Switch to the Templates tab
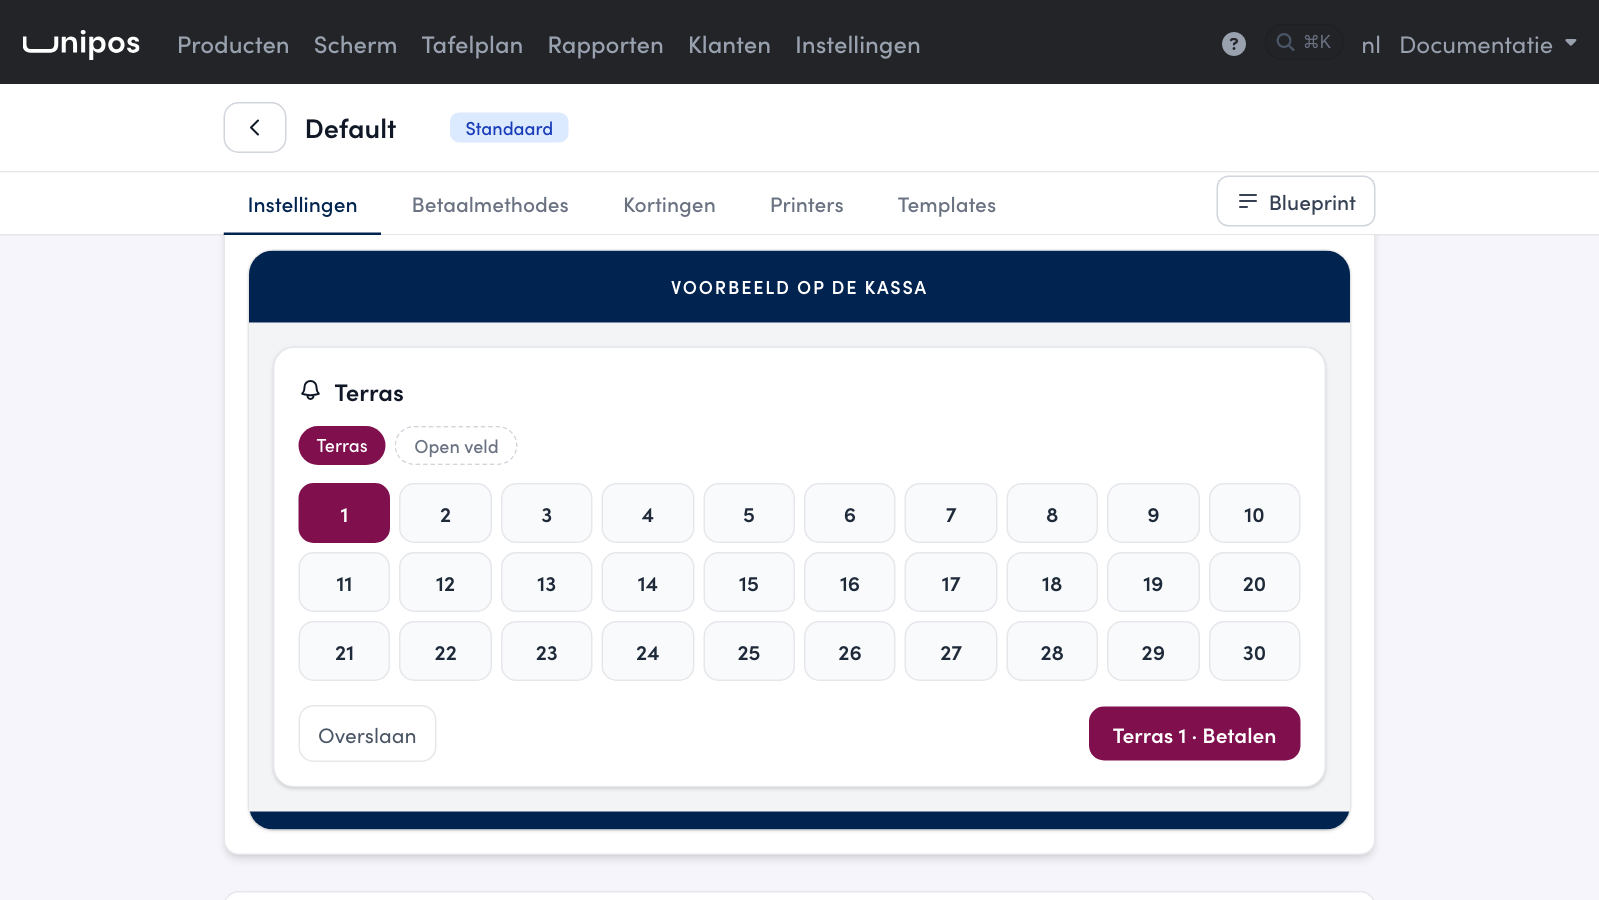 tap(946, 205)
